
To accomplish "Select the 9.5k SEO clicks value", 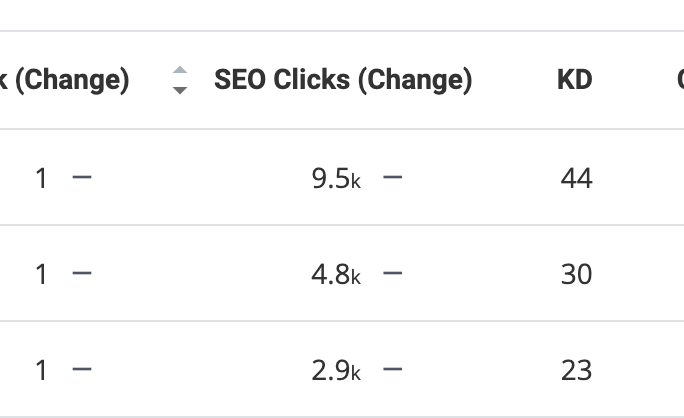I will [336, 178].
